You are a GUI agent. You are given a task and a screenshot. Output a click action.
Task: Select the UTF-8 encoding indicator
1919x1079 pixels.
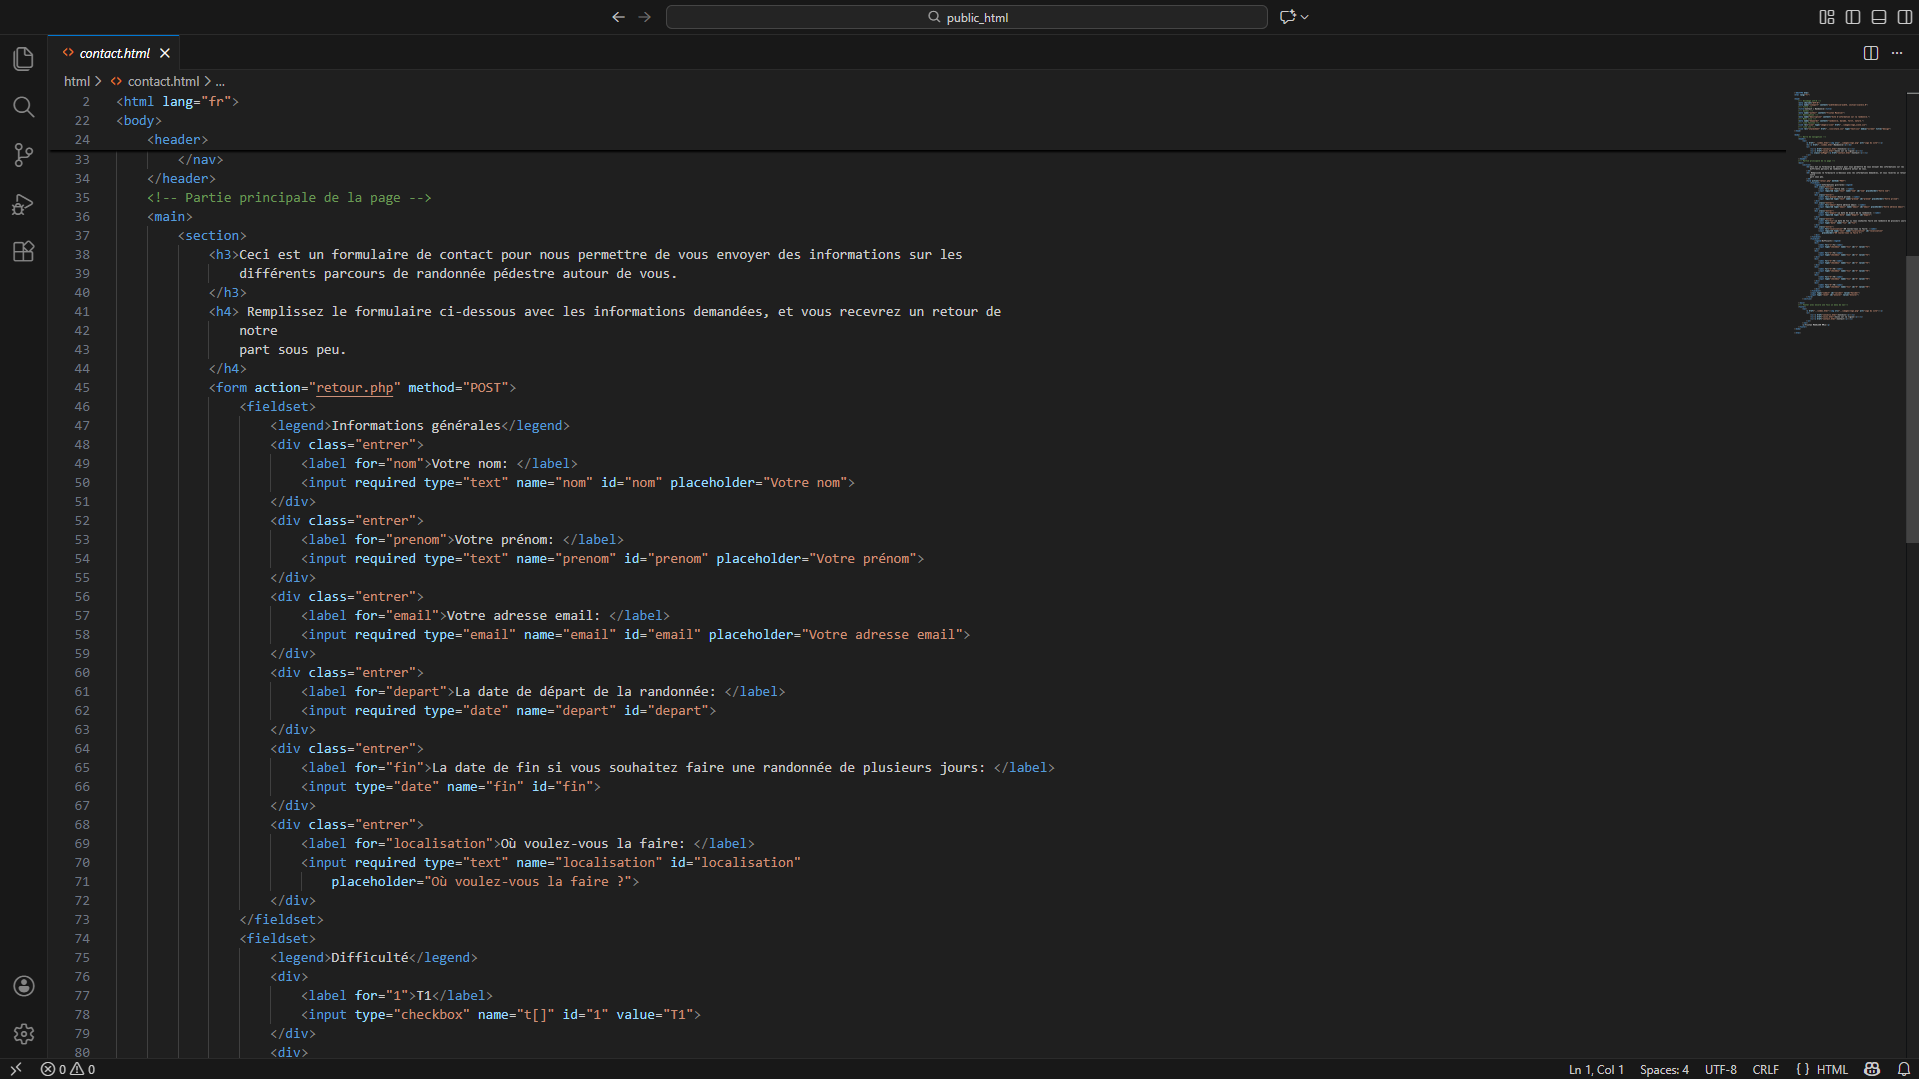[x=1721, y=1069]
